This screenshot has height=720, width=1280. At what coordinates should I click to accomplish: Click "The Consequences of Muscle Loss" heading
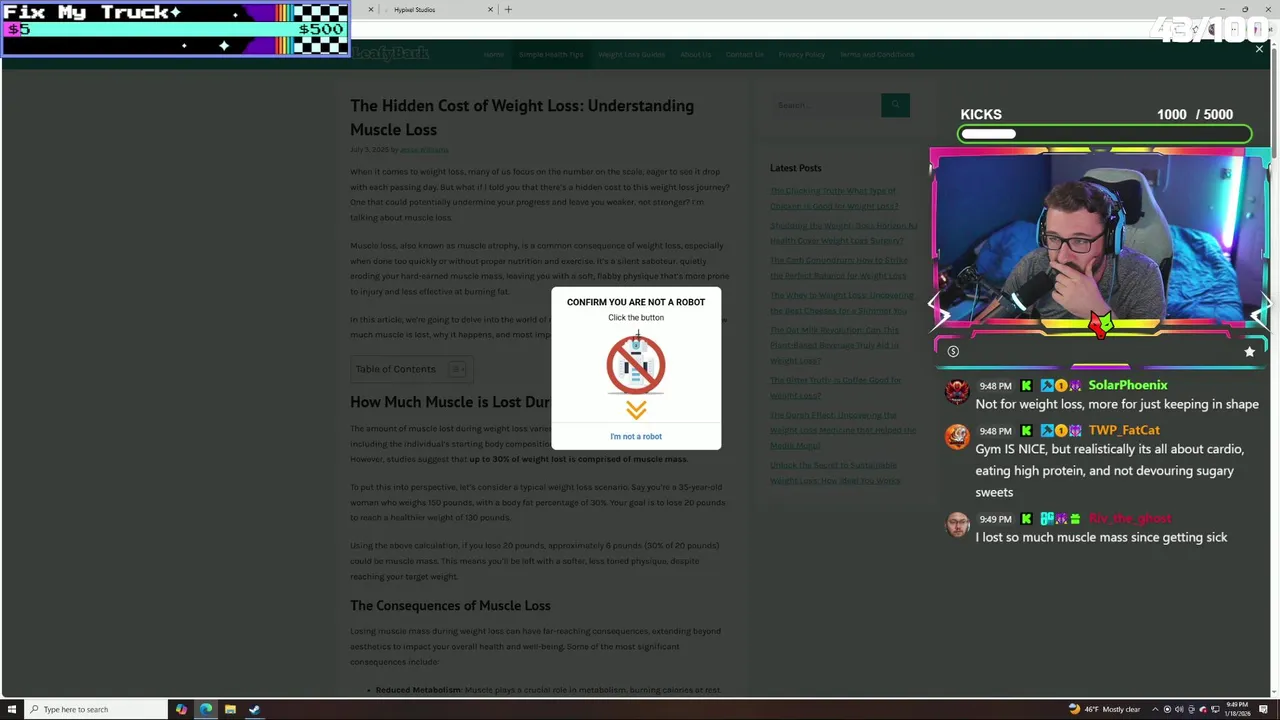click(x=450, y=606)
